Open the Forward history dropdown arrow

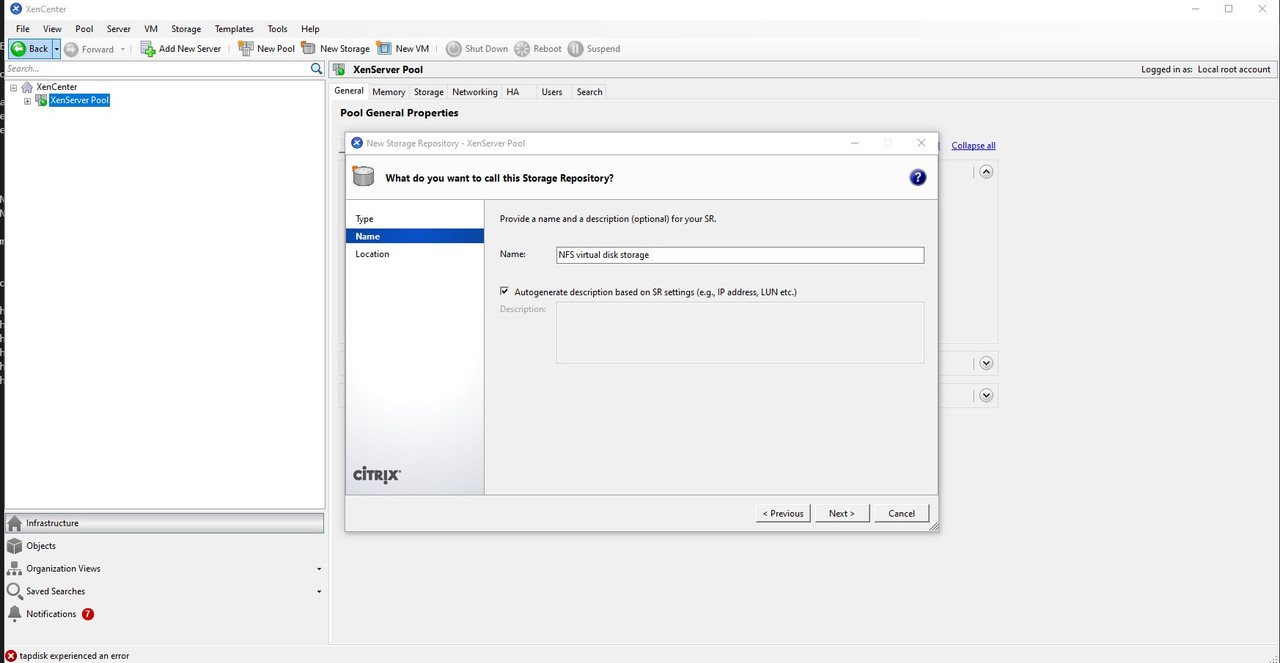(x=123, y=48)
